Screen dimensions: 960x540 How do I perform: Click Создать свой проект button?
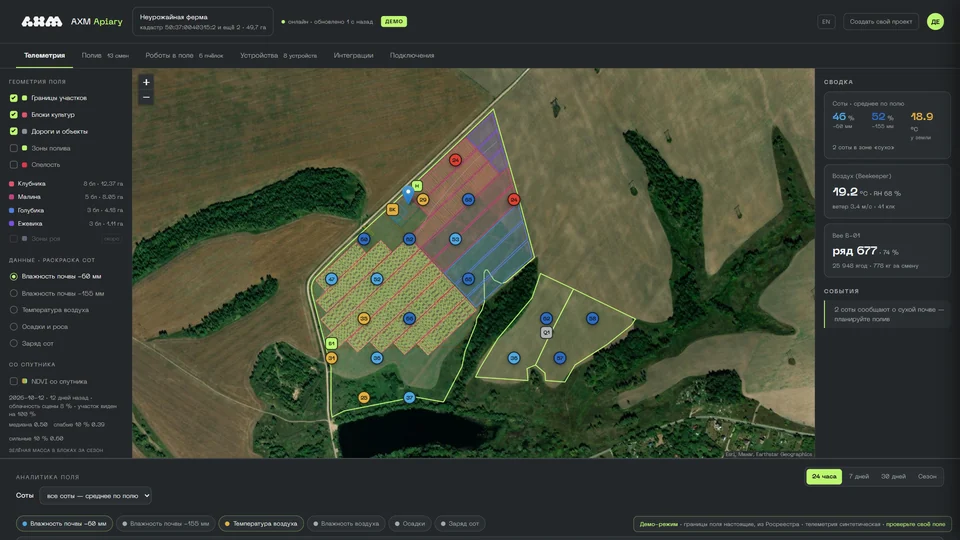[x=880, y=21]
